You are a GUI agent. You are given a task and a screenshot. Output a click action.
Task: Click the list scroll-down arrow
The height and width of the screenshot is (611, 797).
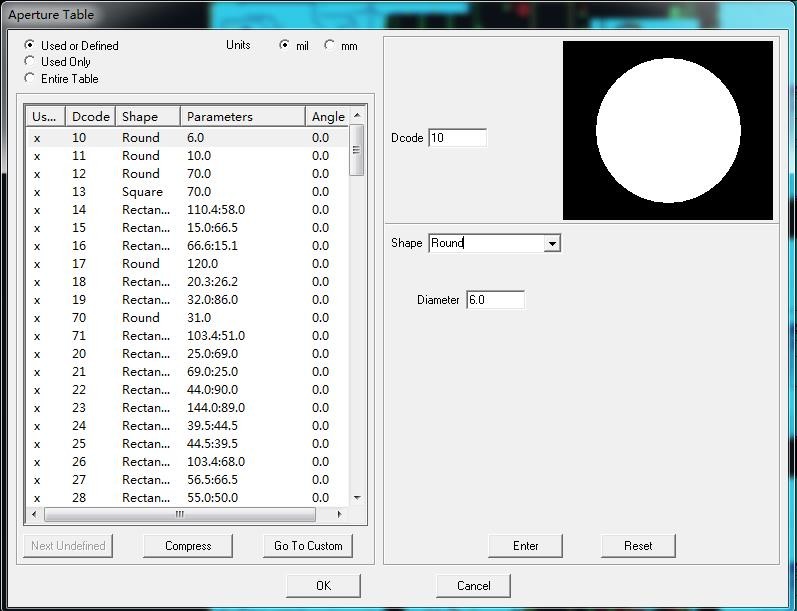[357, 498]
